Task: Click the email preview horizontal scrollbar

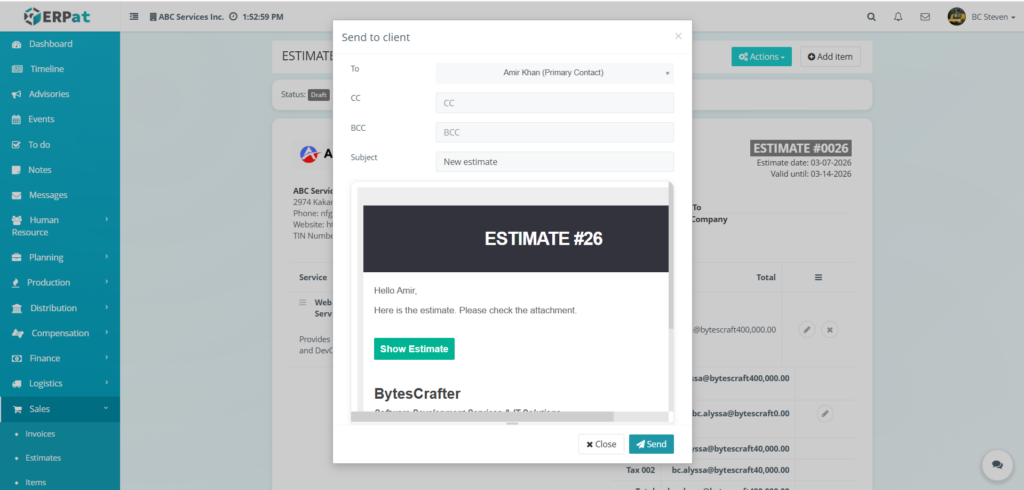Action: pos(482,417)
